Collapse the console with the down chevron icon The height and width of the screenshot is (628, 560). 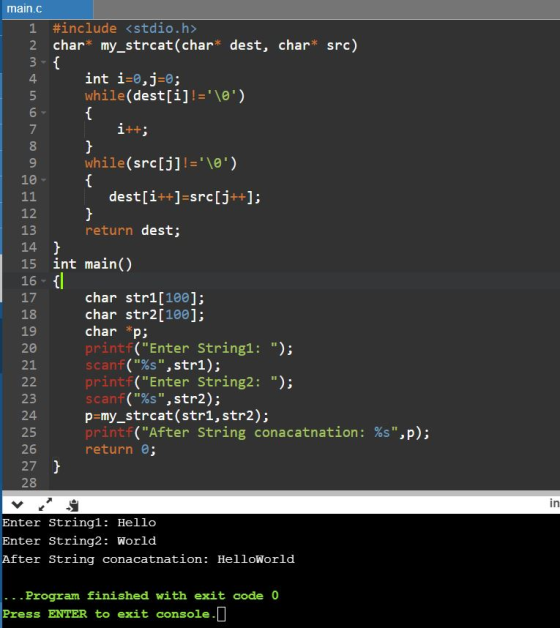coord(17,505)
